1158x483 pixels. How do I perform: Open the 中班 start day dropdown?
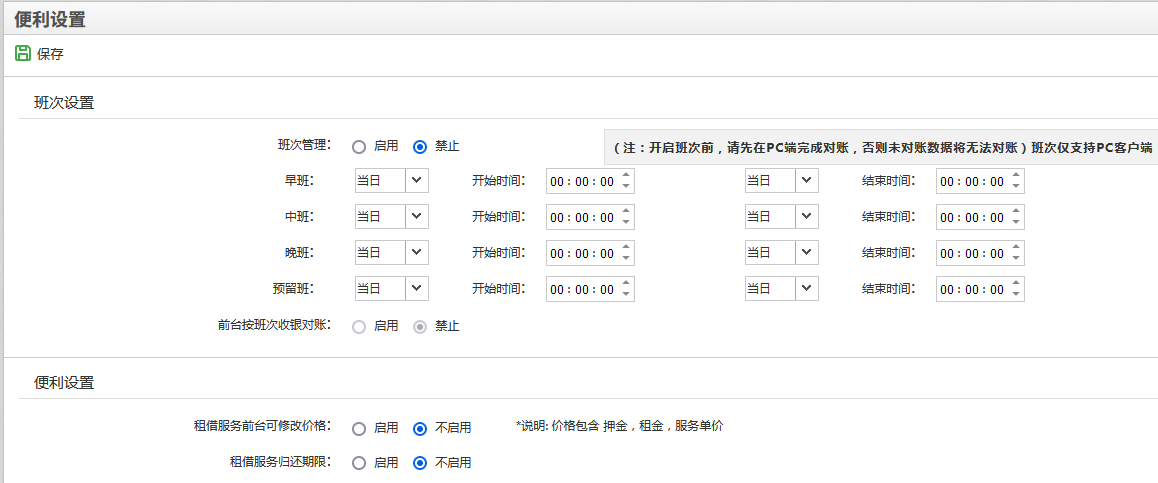pos(391,216)
